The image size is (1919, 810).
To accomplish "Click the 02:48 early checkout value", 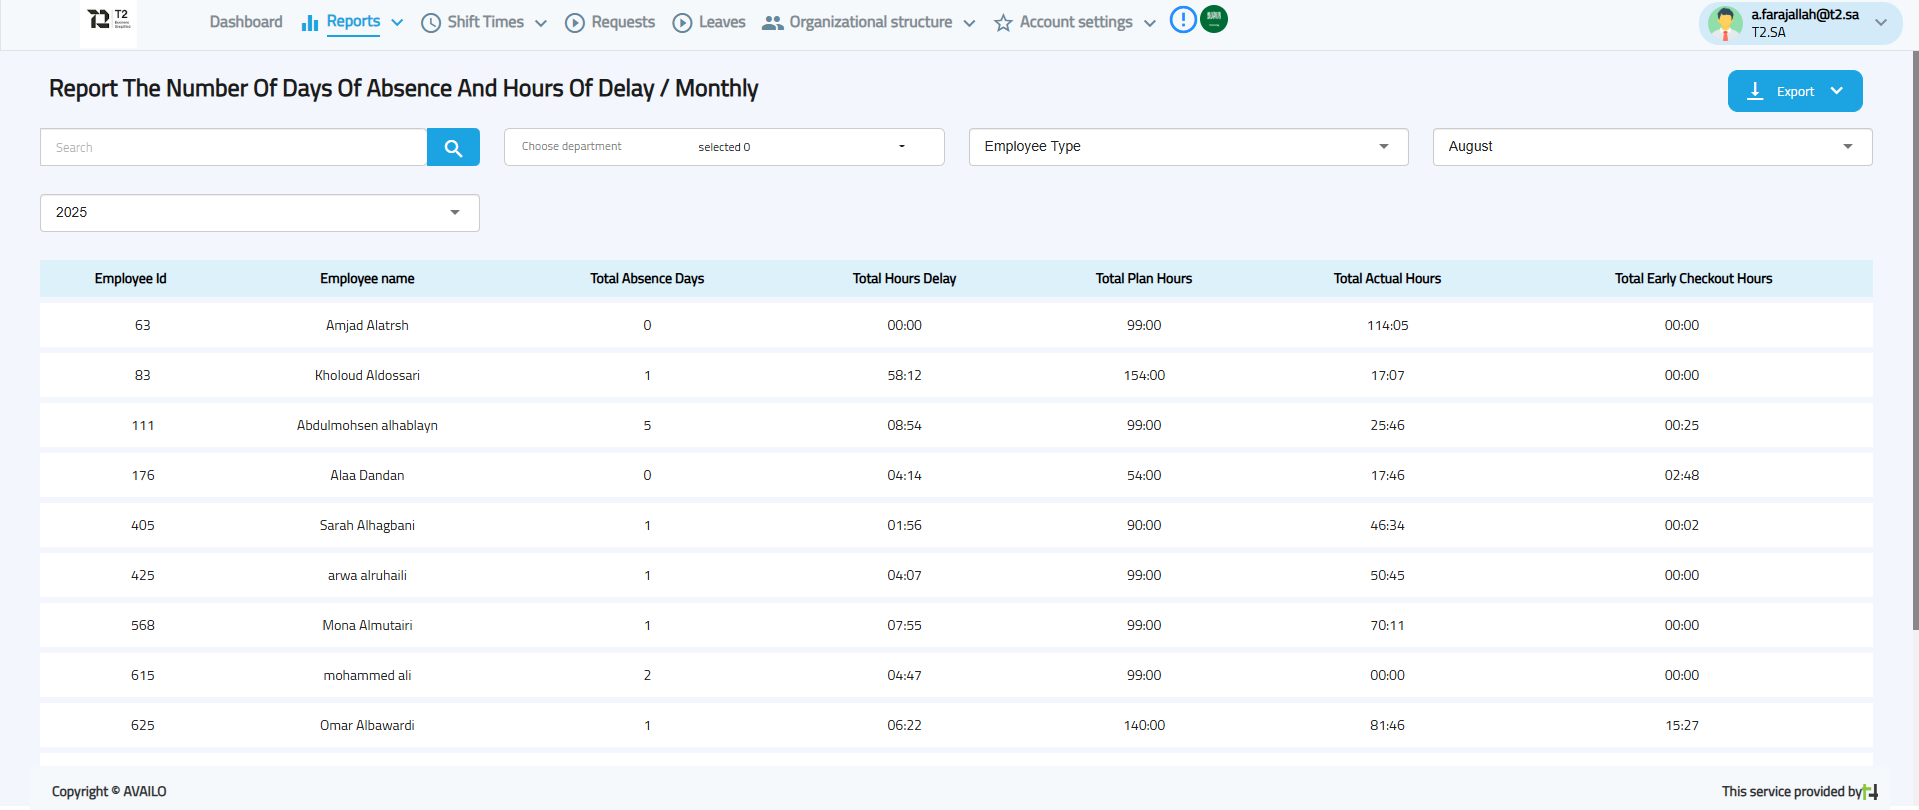I will coord(1682,475).
